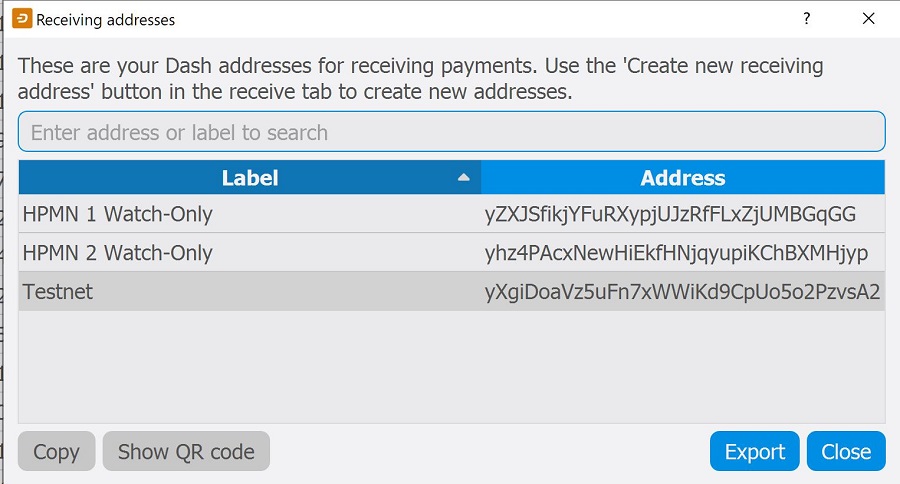The width and height of the screenshot is (900, 484).
Task: Open Show QR code for selected address
Action: pos(186,451)
